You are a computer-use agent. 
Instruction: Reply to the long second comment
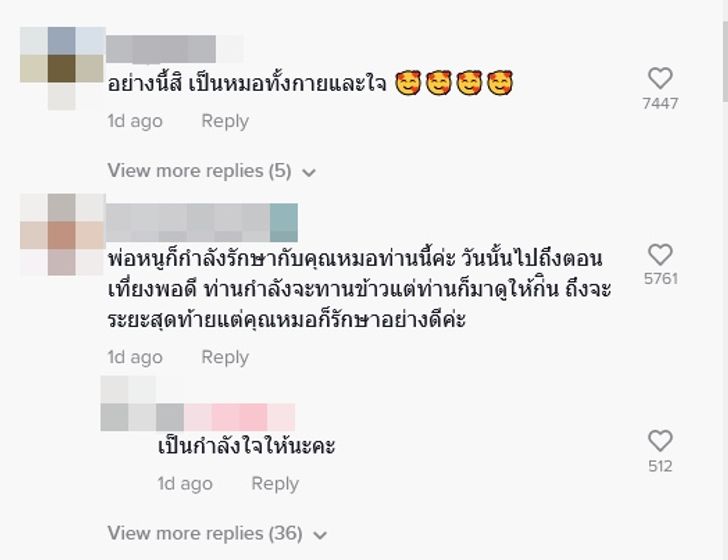[x=225, y=357]
